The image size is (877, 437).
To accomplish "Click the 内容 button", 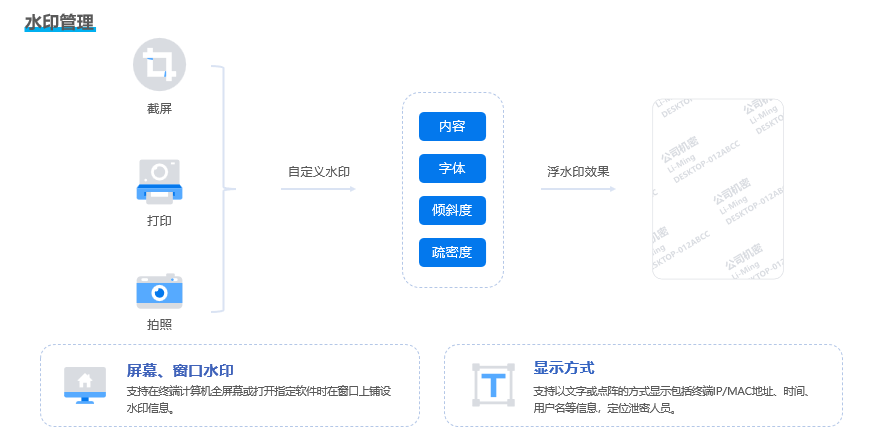I will pos(452,126).
